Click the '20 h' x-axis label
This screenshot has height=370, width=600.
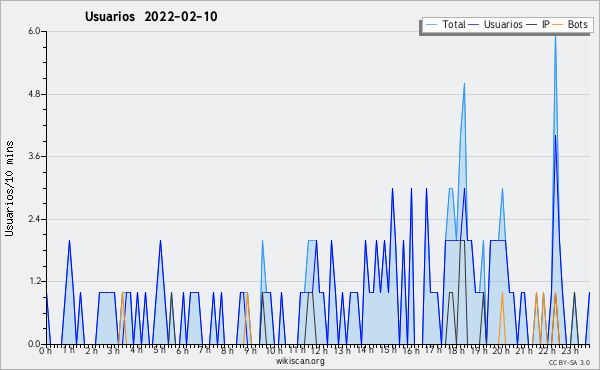coord(501,351)
